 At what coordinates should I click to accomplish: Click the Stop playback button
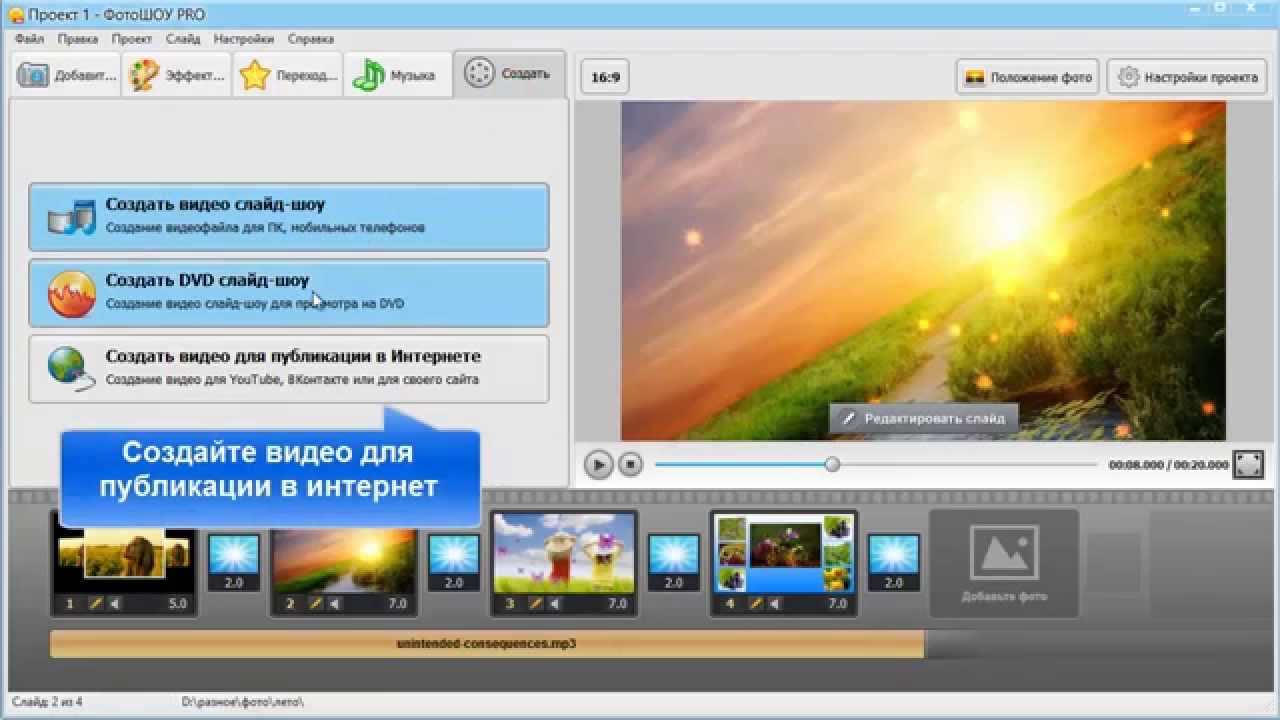click(x=629, y=465)
